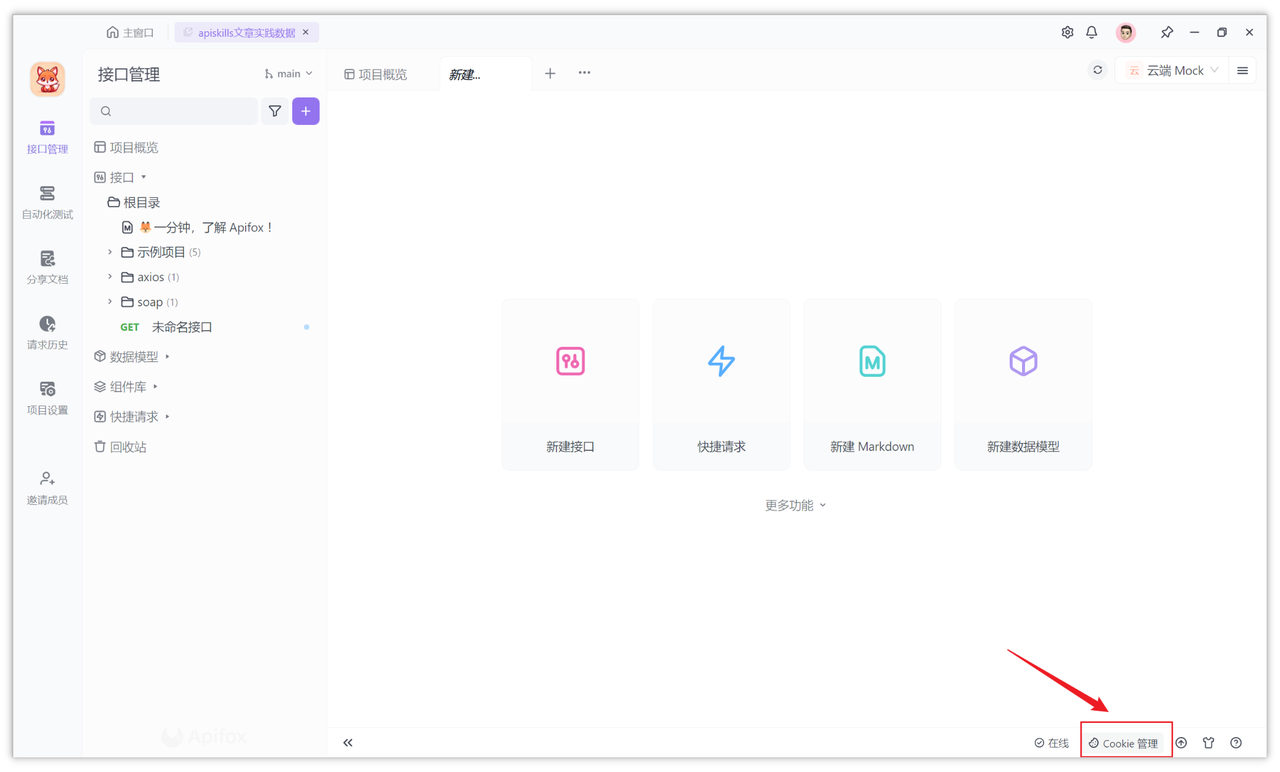Open the notifications bell

(x=1092, y=32)
